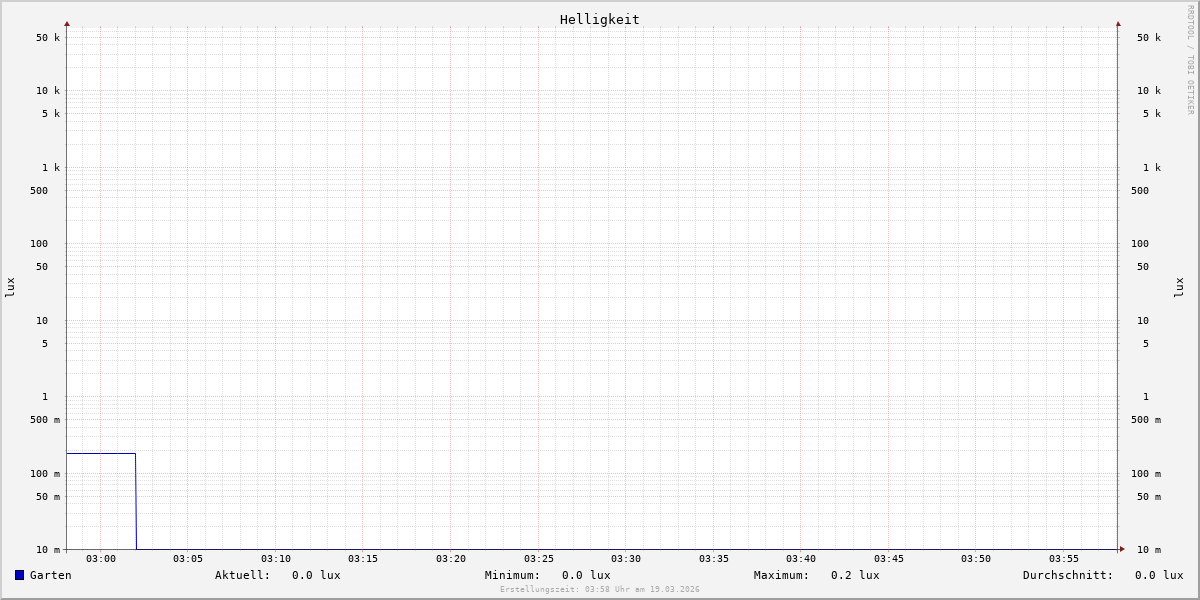Click the RRDTOOL / TOBI OETIKER watermark
Viewport: 1200px width, 600px height.
tap(1190, 60)
